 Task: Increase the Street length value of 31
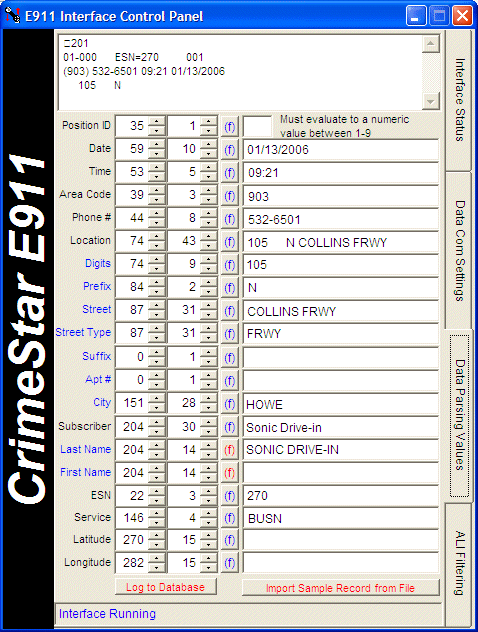[208, 306]
